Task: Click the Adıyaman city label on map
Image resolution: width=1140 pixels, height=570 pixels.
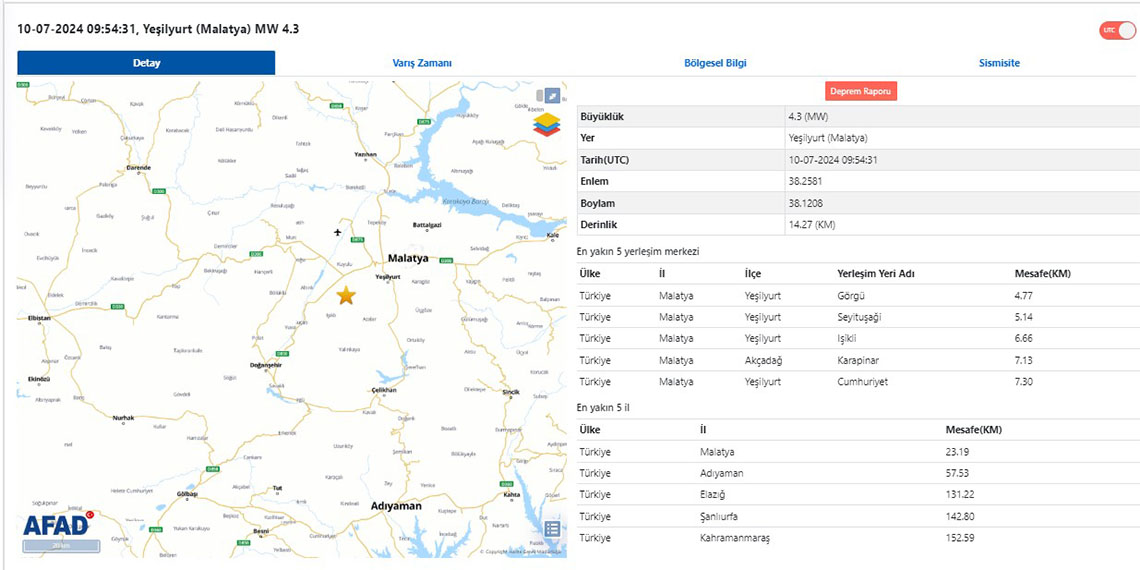Action: click(x=396, y=506)
